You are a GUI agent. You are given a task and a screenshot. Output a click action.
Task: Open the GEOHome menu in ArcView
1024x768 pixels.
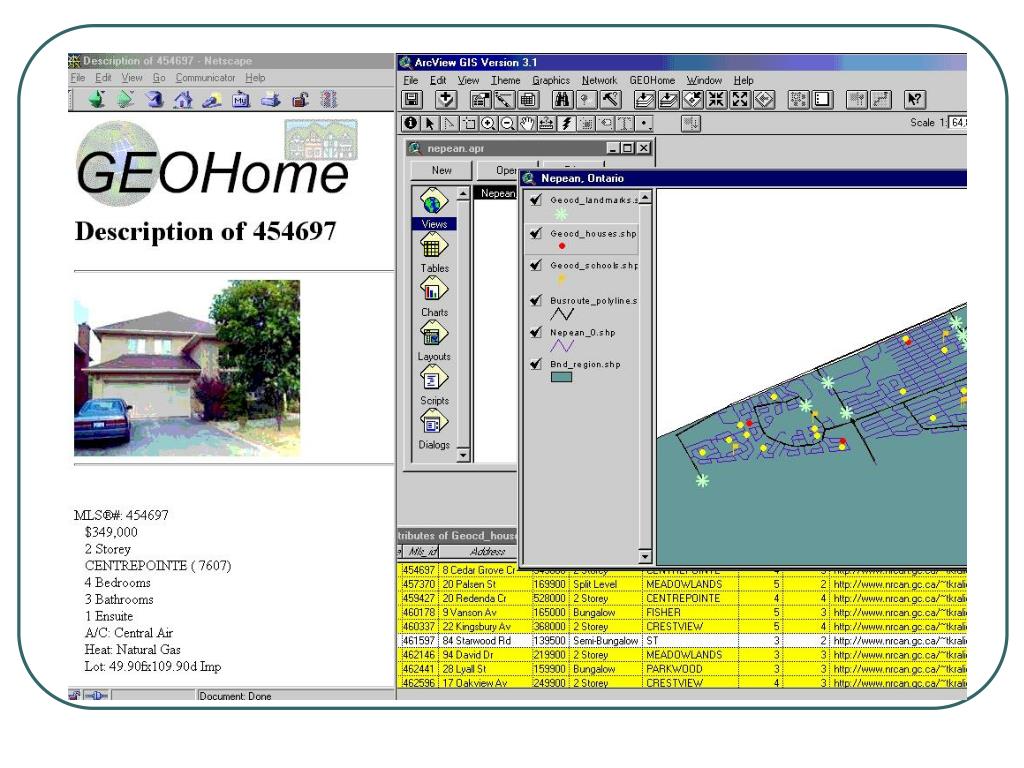tap(652, 80)
